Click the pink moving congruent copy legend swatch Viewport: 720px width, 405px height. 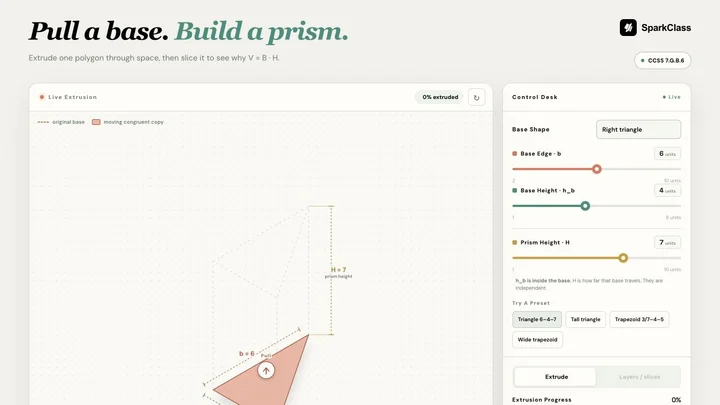(x=96, y=122)
